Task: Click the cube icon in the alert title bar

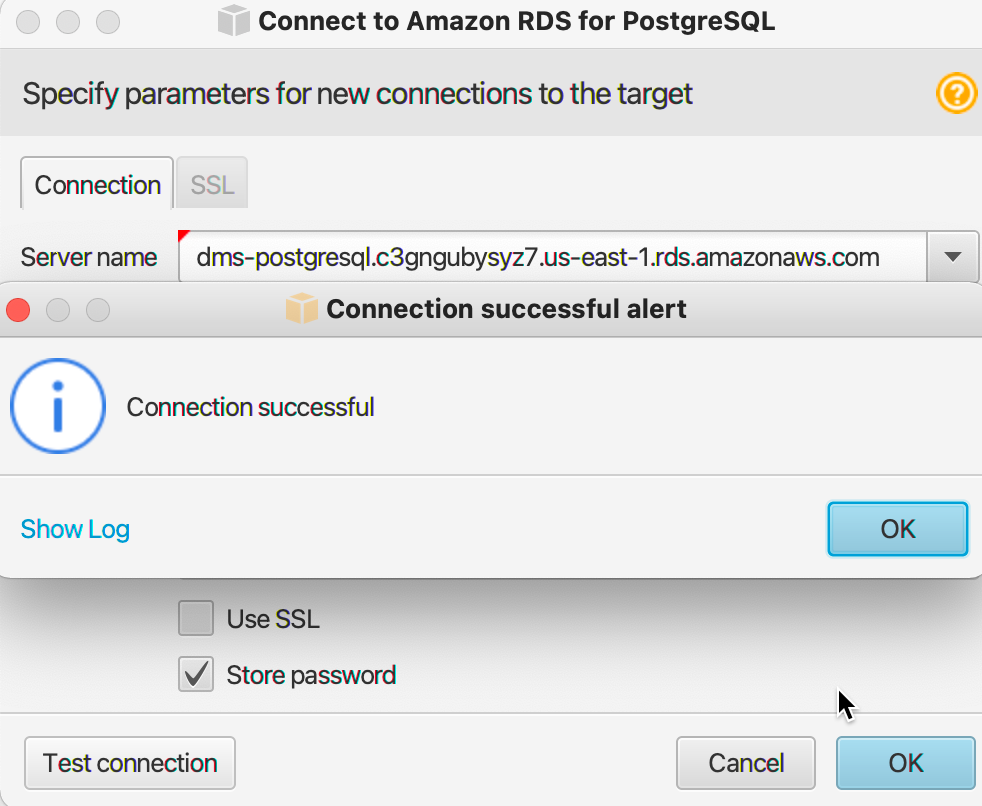Action: point(301,309)
